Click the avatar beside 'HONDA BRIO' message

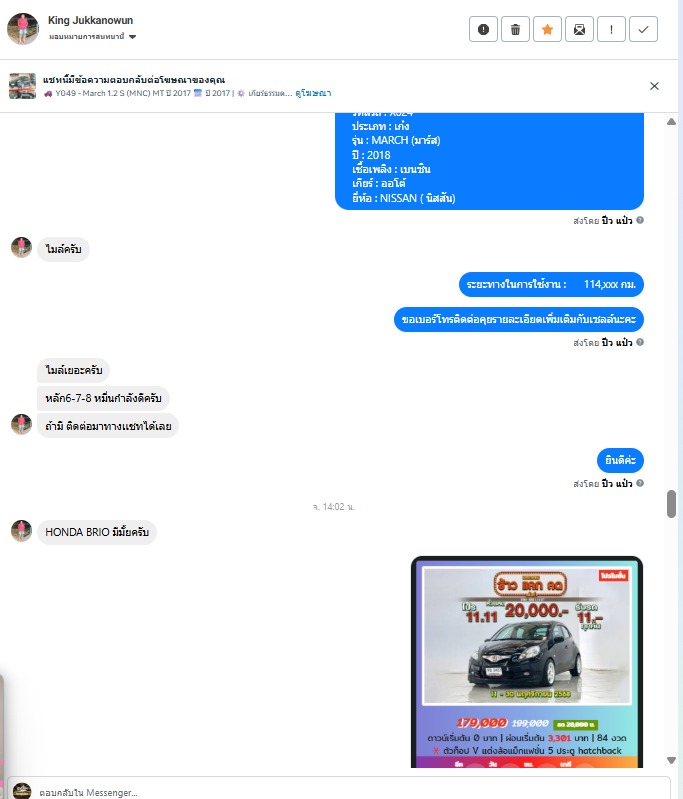(21, 530)
